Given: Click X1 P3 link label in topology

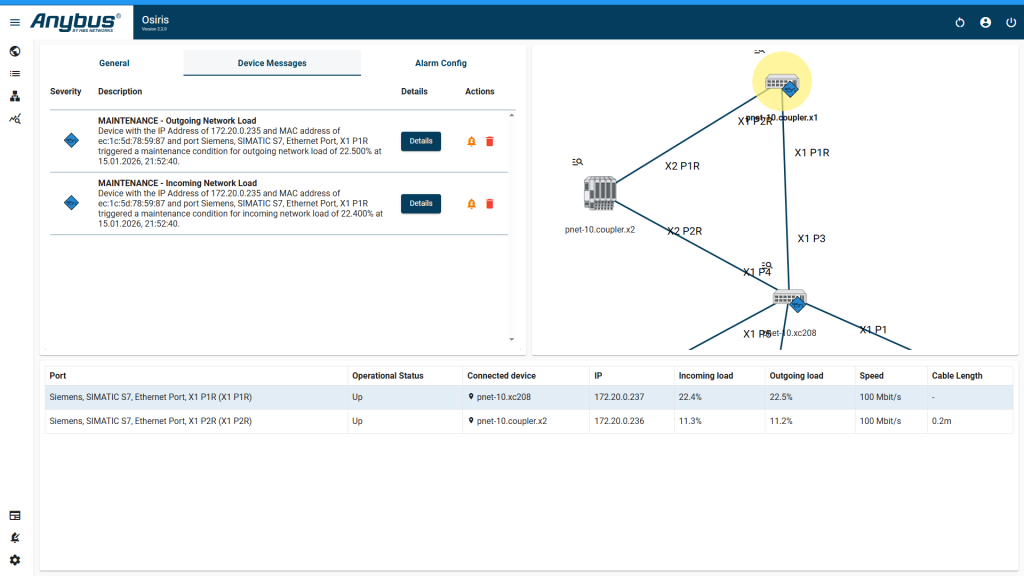Looking at the screenshot, I should 811,238.
